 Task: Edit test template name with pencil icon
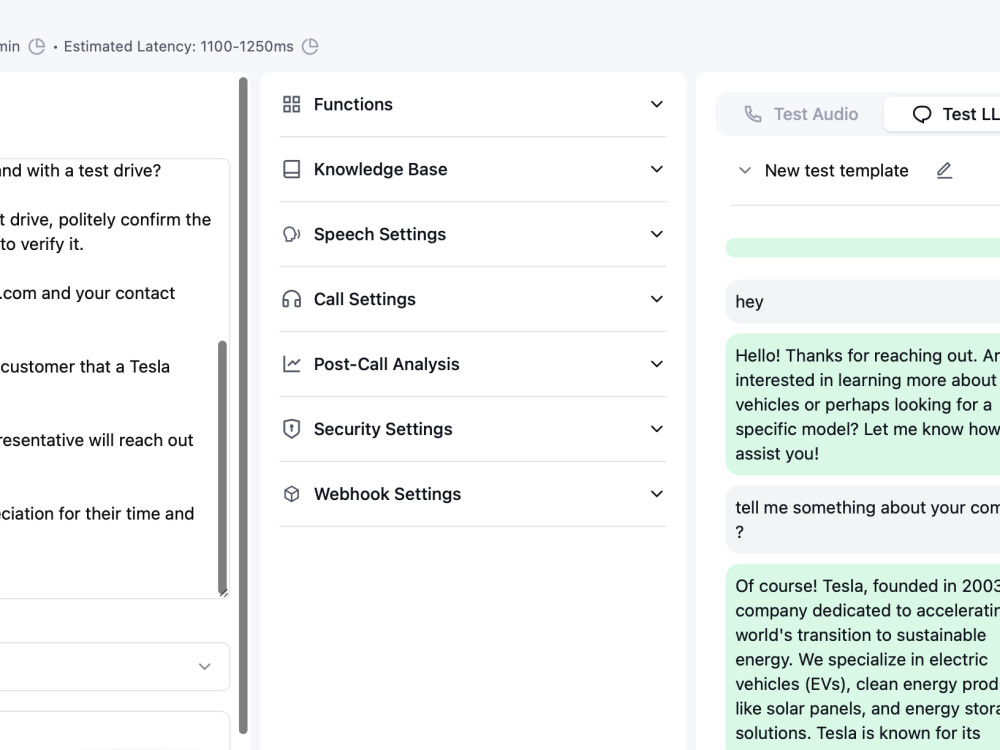pos(945,170)
